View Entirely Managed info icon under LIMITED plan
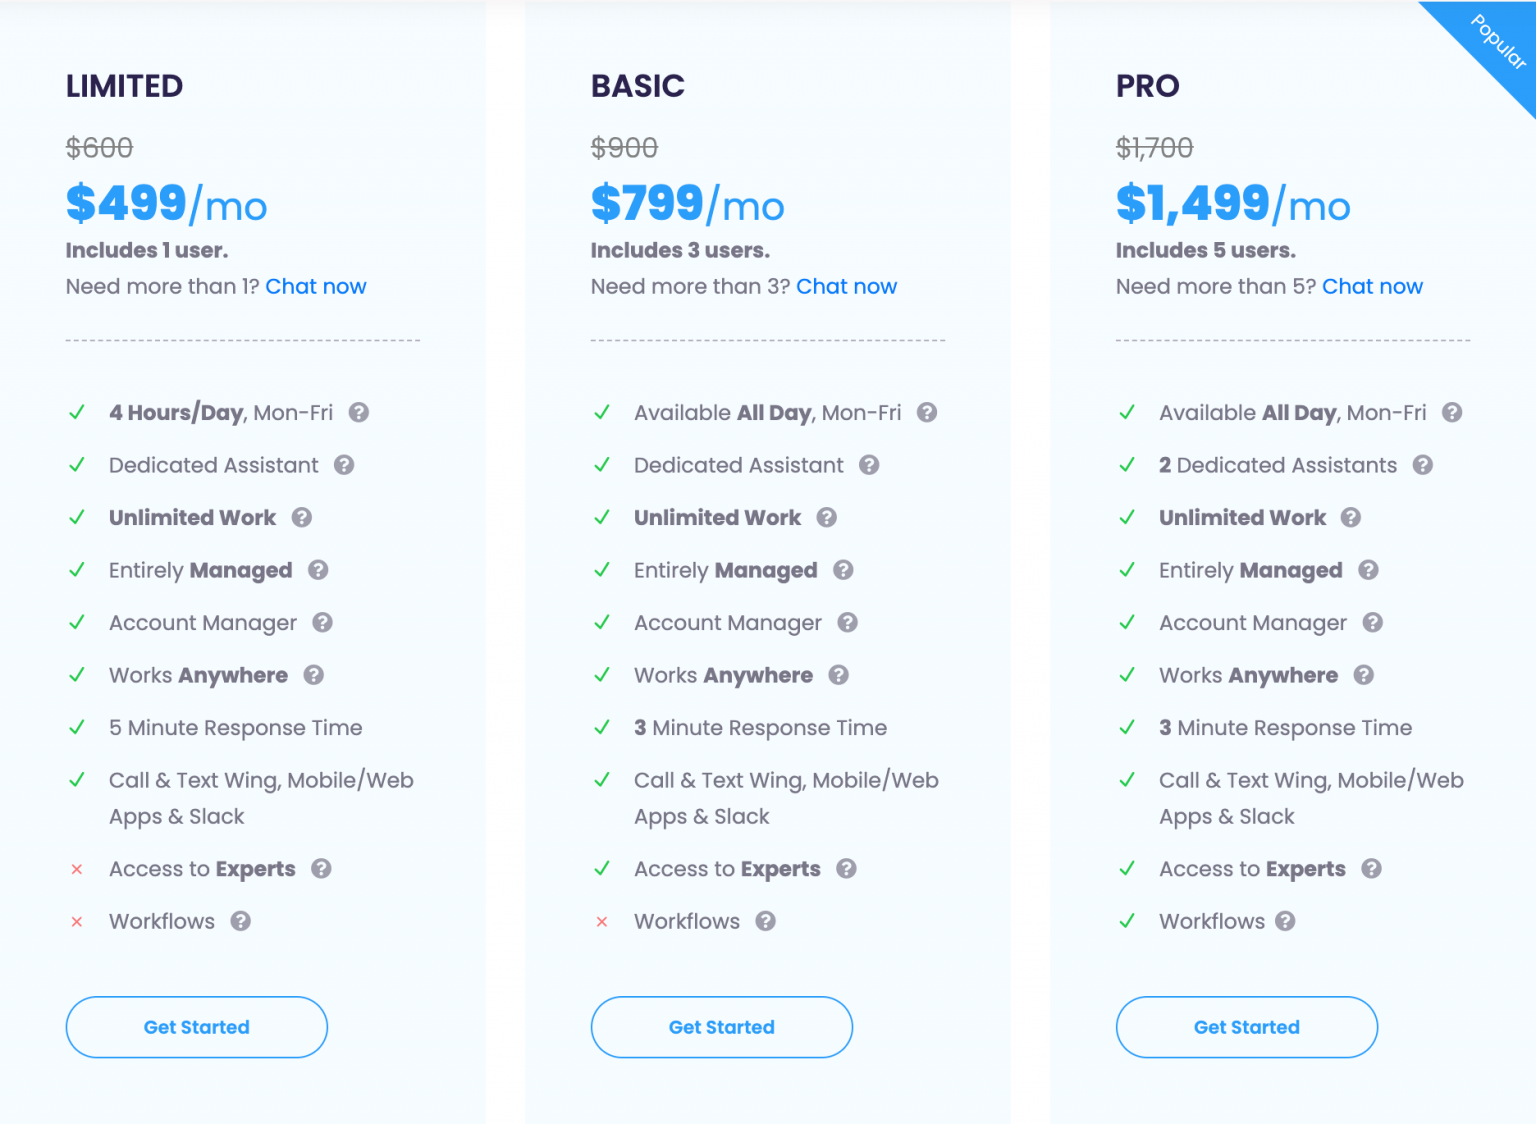This screenshot has width=1536, height=1124. [318, 570]
